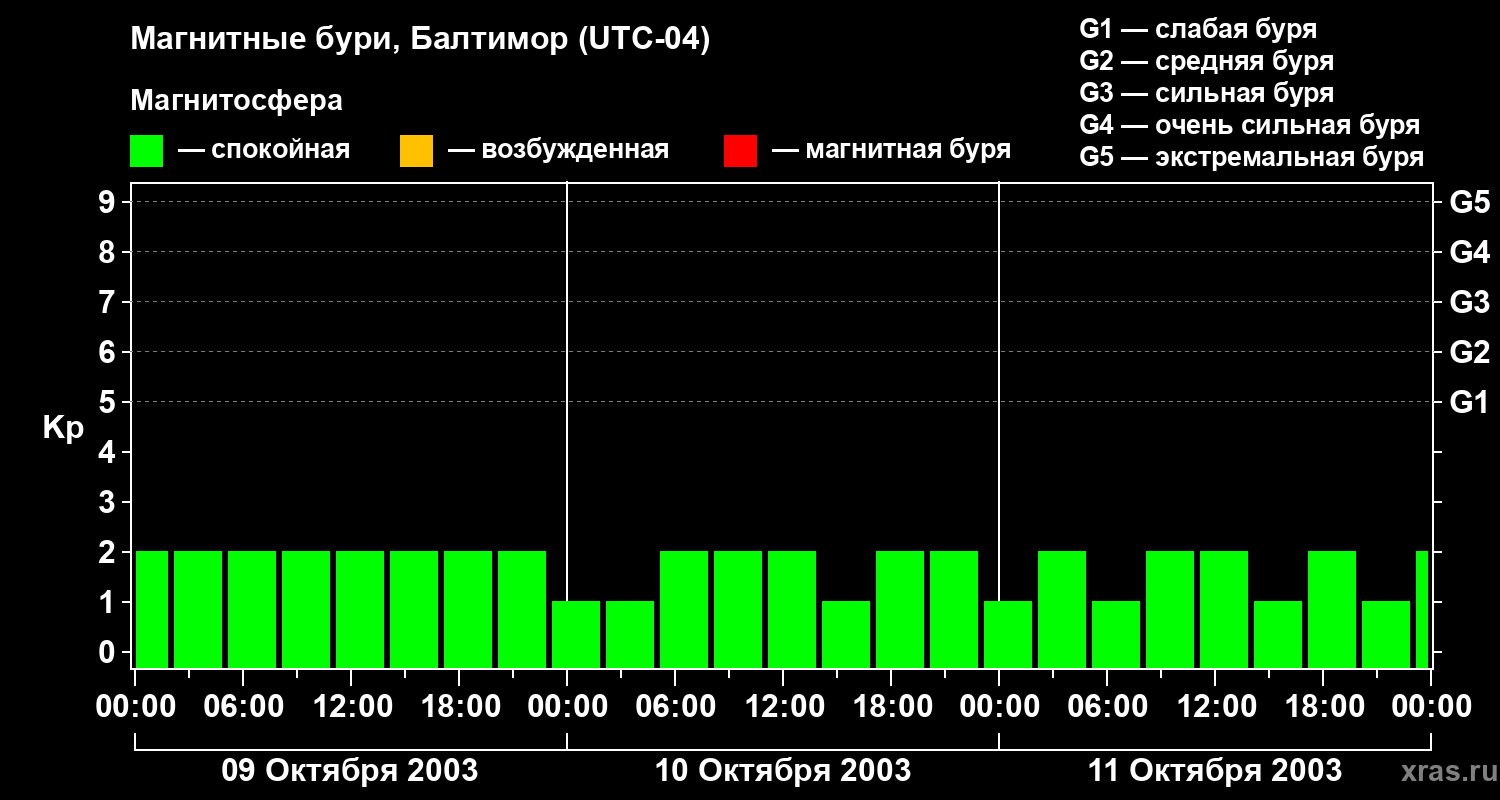This screenshot has width=1500, height=800.
Task: Click the green 'спокойная' legend swatch
Action: [x=146, y=151]
